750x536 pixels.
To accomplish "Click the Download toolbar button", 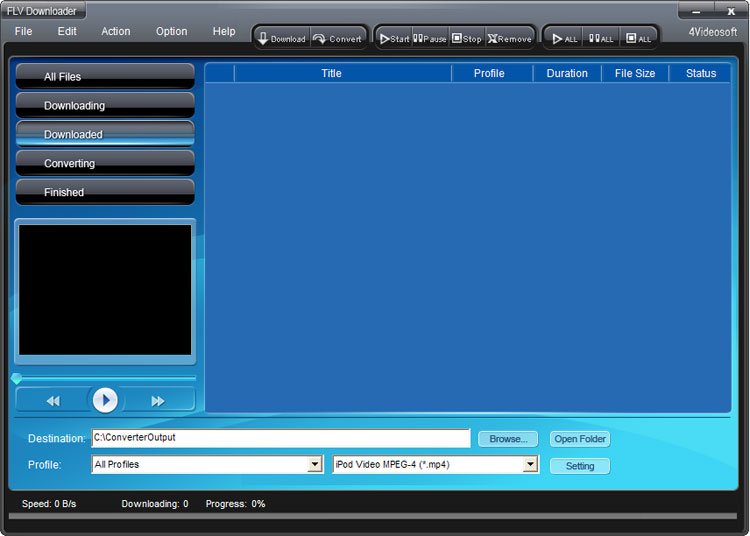I will tap(282, 38).
